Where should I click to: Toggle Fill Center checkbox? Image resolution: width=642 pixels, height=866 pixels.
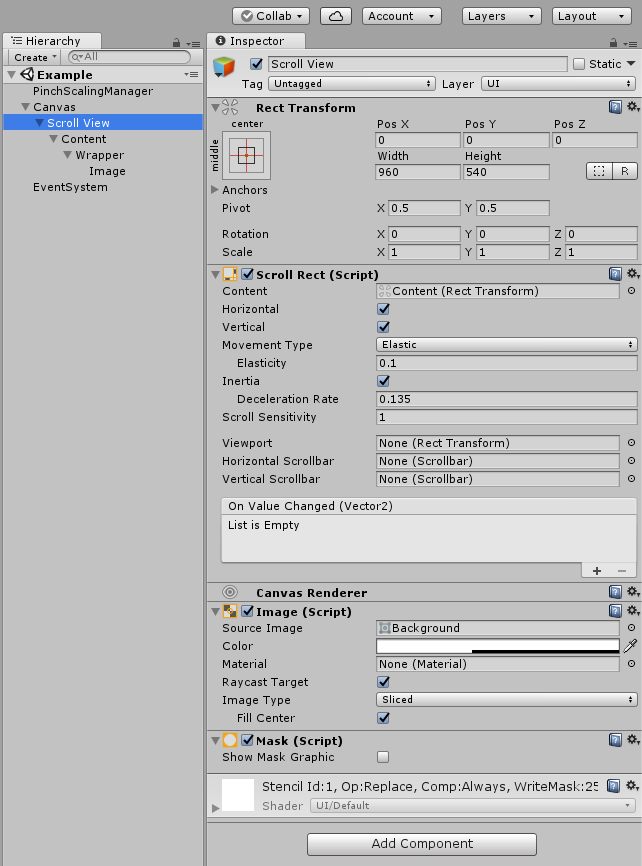383,717
